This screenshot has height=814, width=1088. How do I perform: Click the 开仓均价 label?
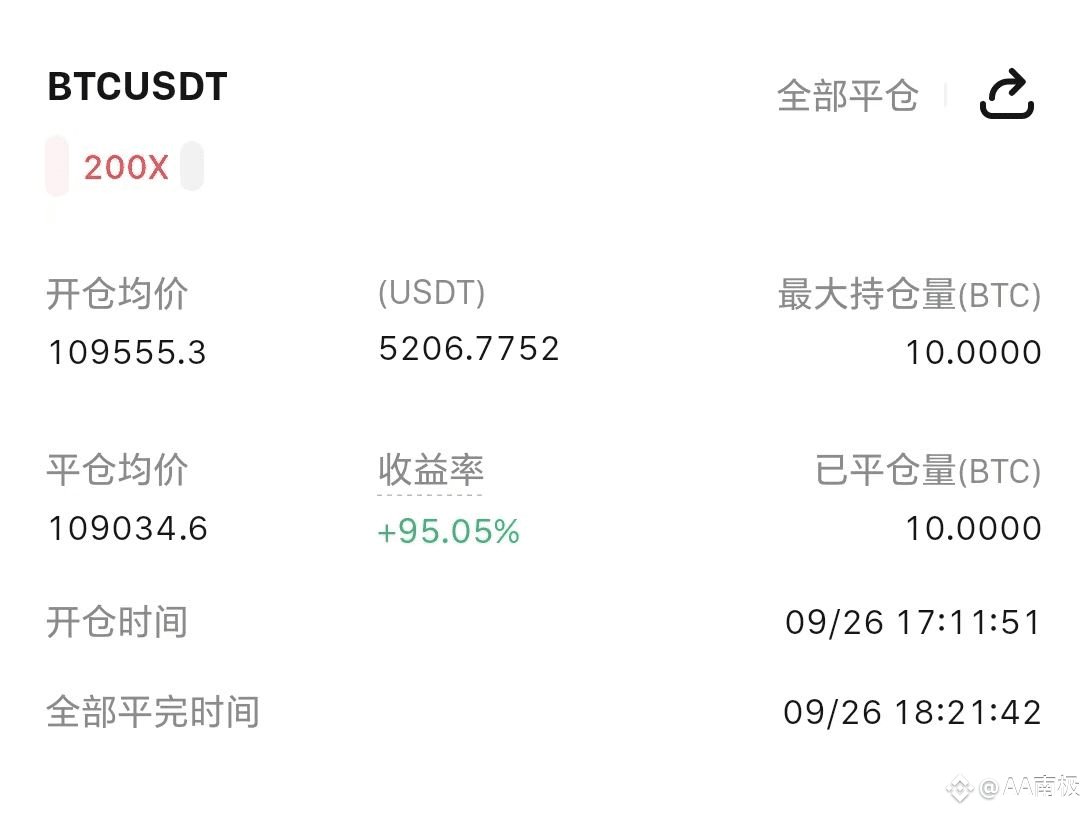117,294
